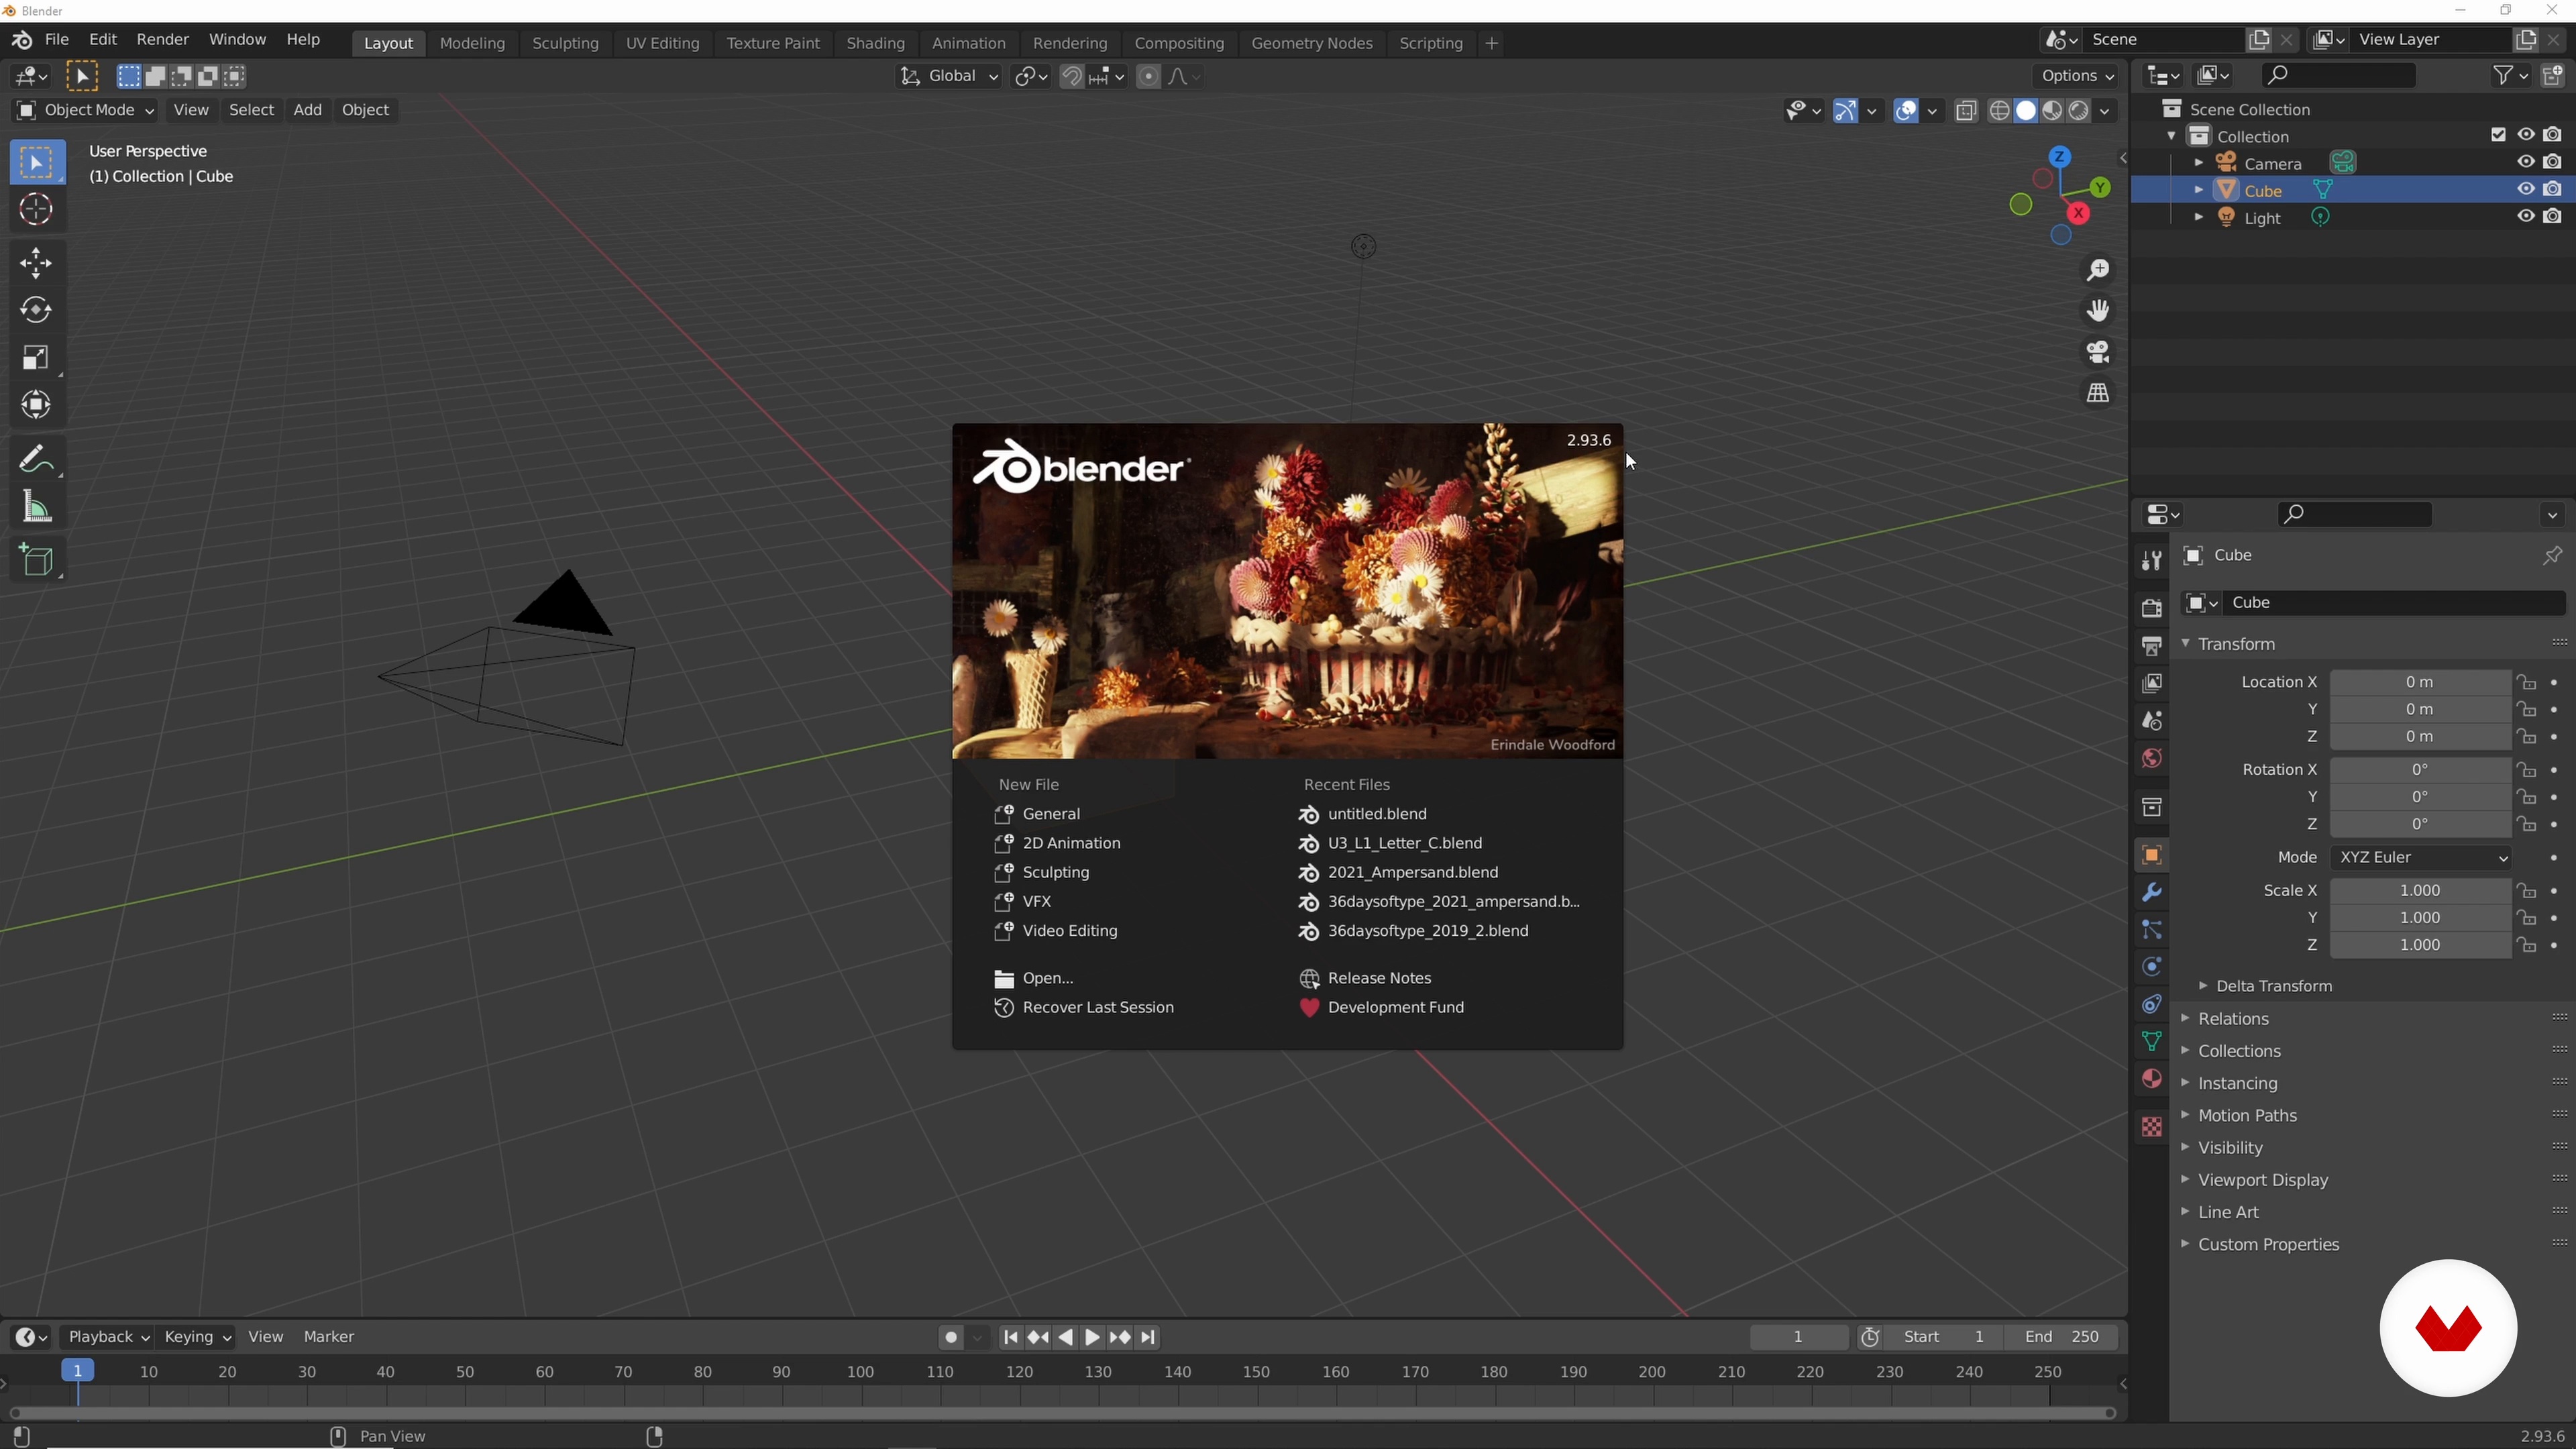Pin the Cube properties context

click(2551, 556)
